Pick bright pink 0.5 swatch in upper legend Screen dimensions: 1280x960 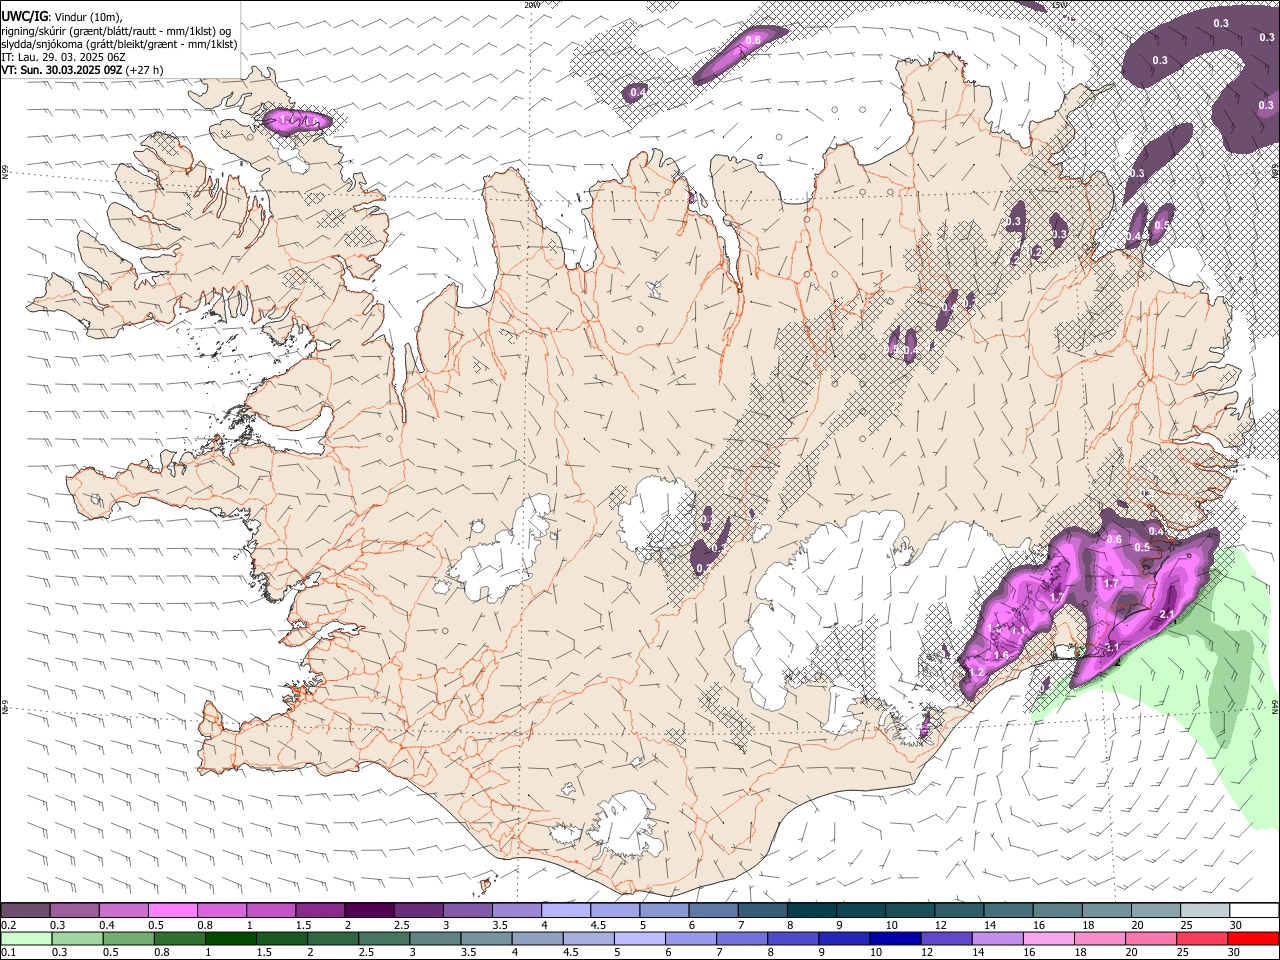pos(172,910)
